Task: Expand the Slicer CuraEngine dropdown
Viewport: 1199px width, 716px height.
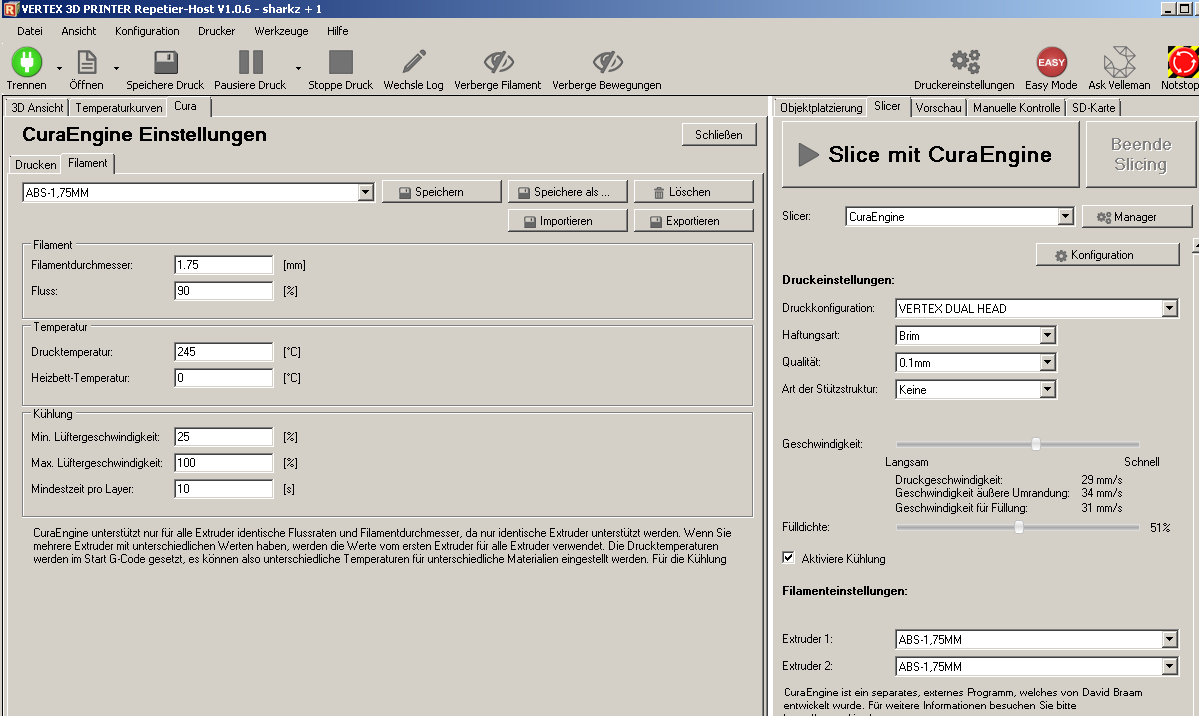Action: tap(1066, 216)
